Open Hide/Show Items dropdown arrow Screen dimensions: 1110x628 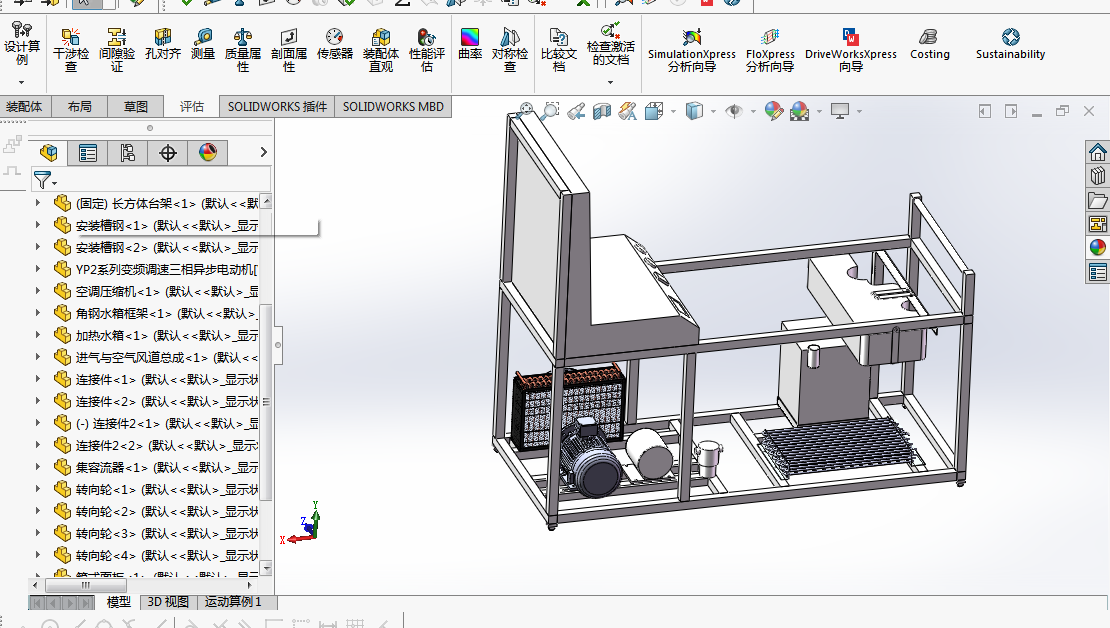point(753,111)
